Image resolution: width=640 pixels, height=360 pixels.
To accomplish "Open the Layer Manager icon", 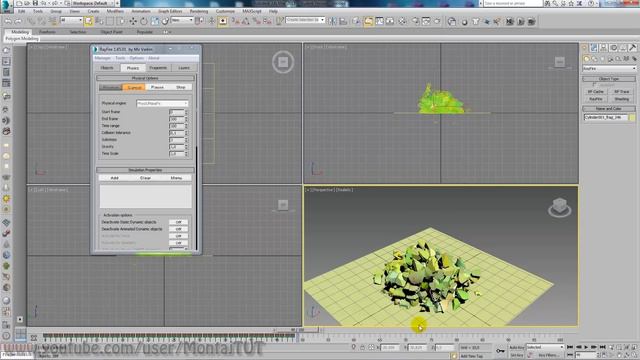I will pos(356,21).
